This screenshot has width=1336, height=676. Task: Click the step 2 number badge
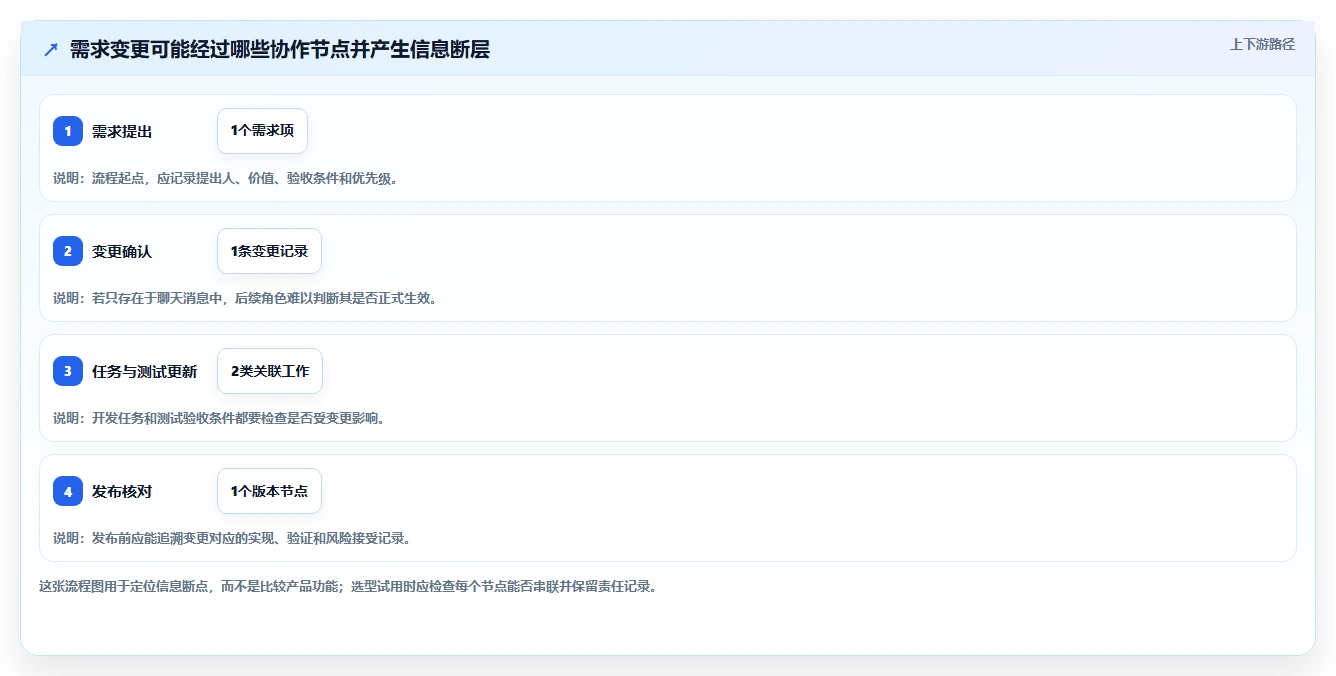pyautogui.click(x=68, y=251)
